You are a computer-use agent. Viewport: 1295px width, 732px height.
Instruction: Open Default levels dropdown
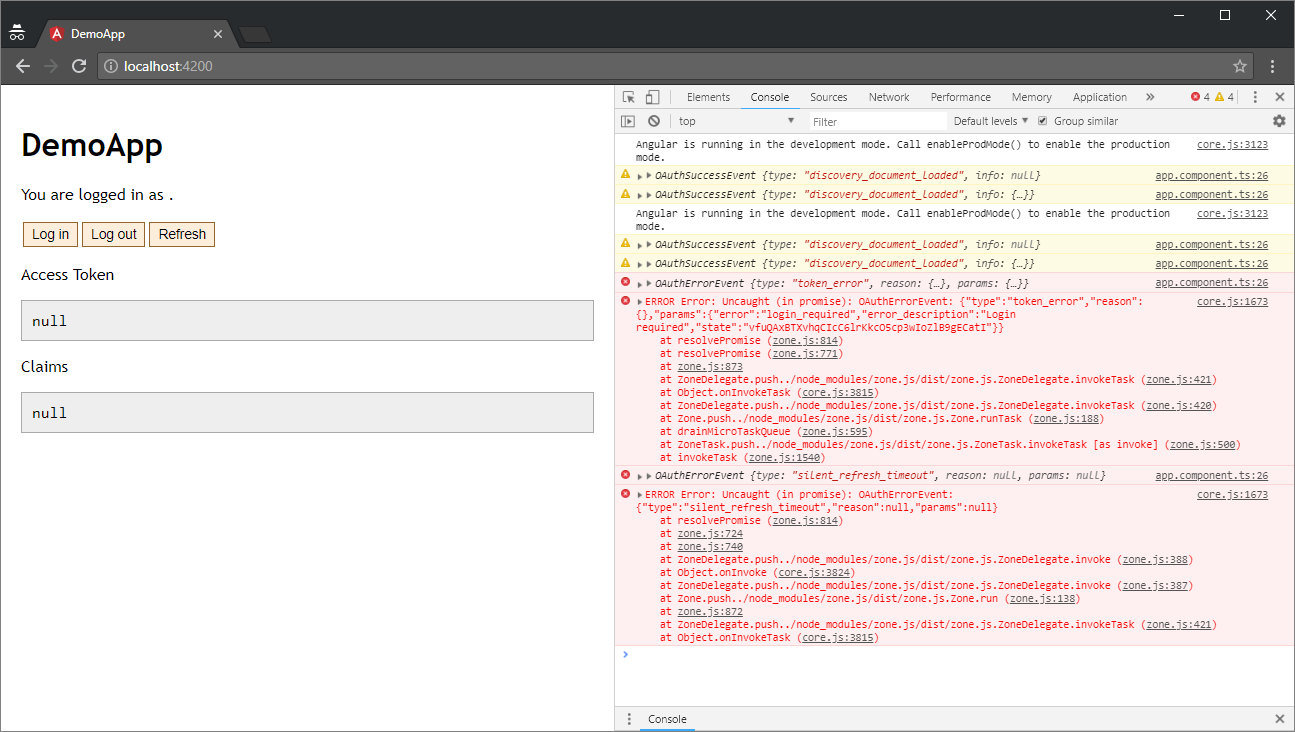click(x=991, y=121)
